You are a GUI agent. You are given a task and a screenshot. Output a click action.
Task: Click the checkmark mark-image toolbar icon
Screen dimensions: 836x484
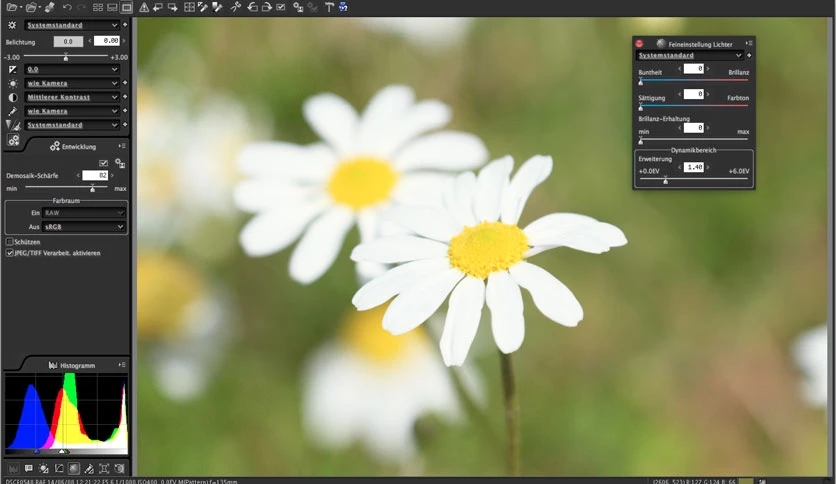[281, 7]
